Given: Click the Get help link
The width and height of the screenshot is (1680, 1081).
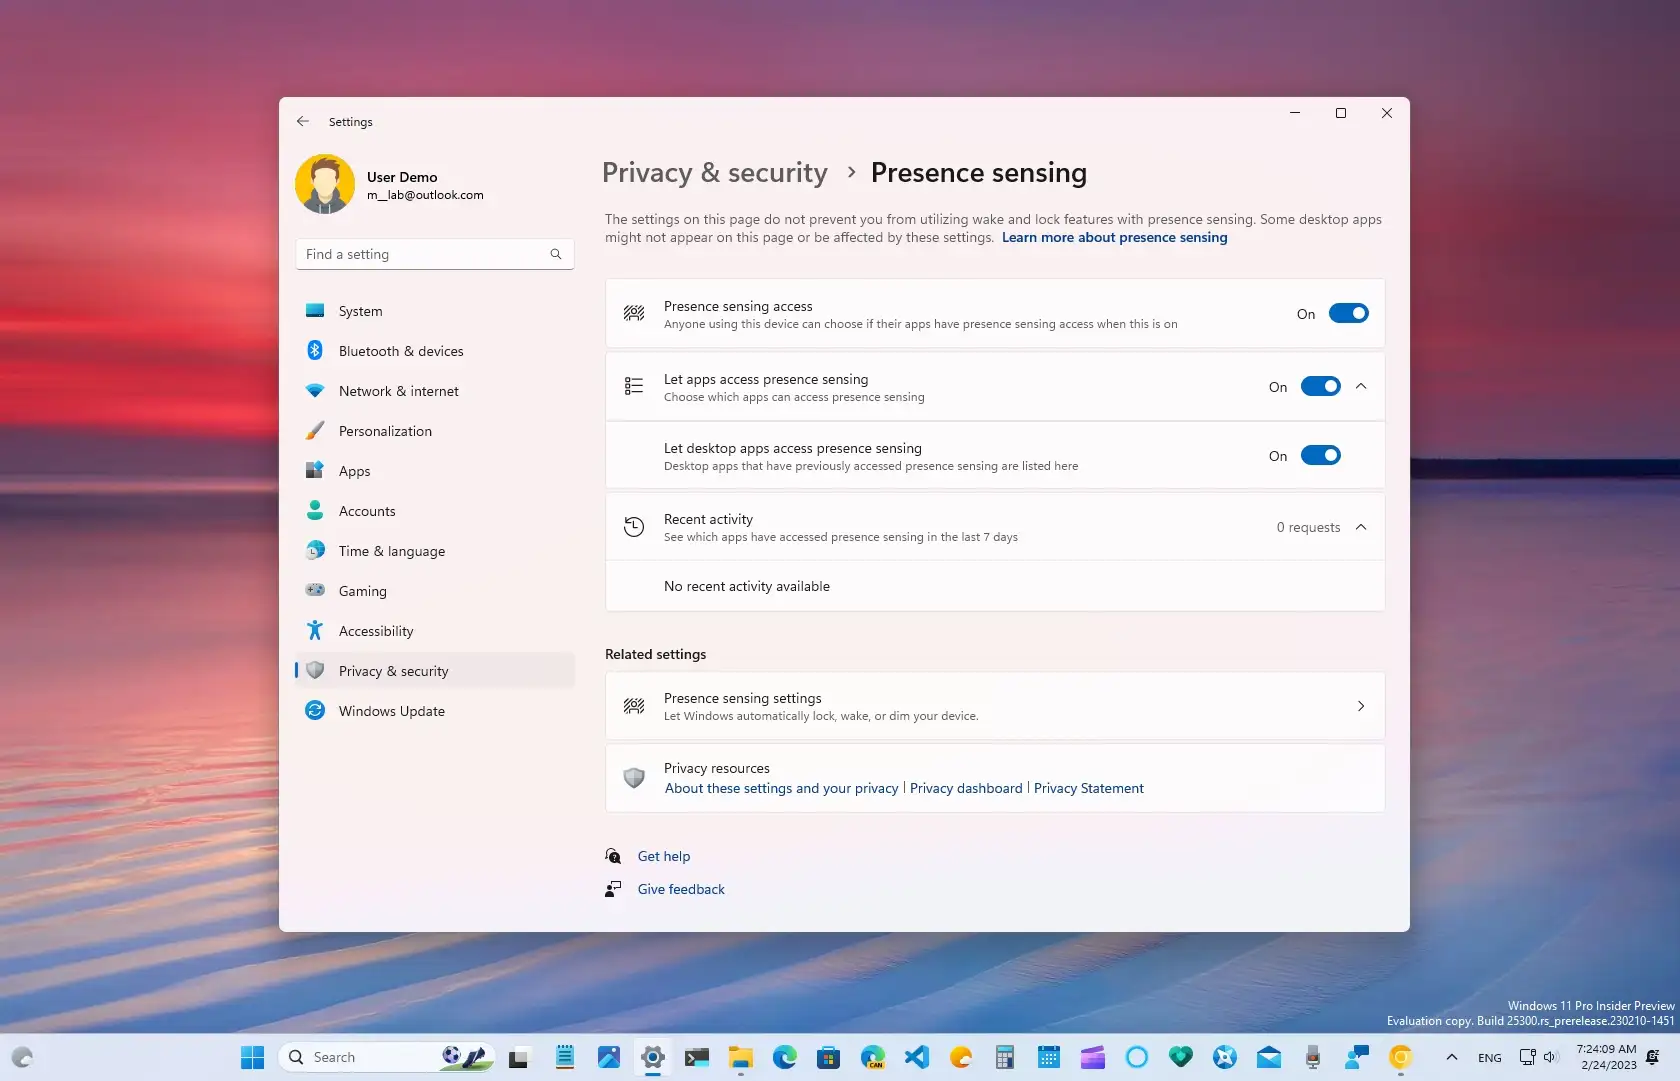Looking at the screenshot, I should click(x=664, y=856).
